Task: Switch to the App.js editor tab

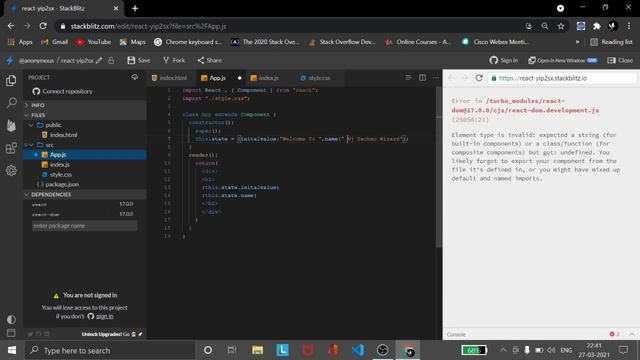Action: [x=220, y=78]
